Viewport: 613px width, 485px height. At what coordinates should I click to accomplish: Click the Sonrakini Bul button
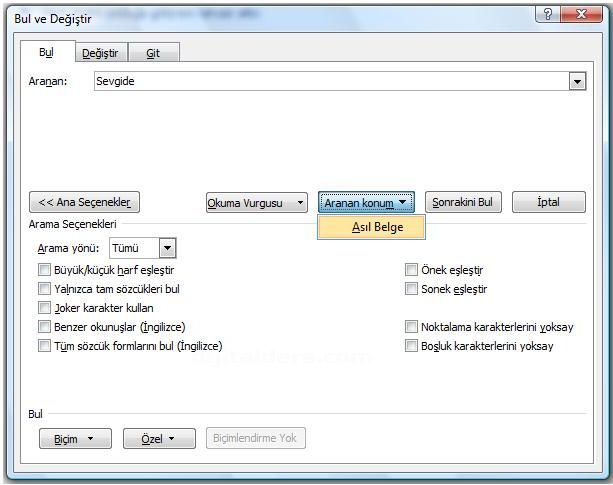click(x=463, y=202)
